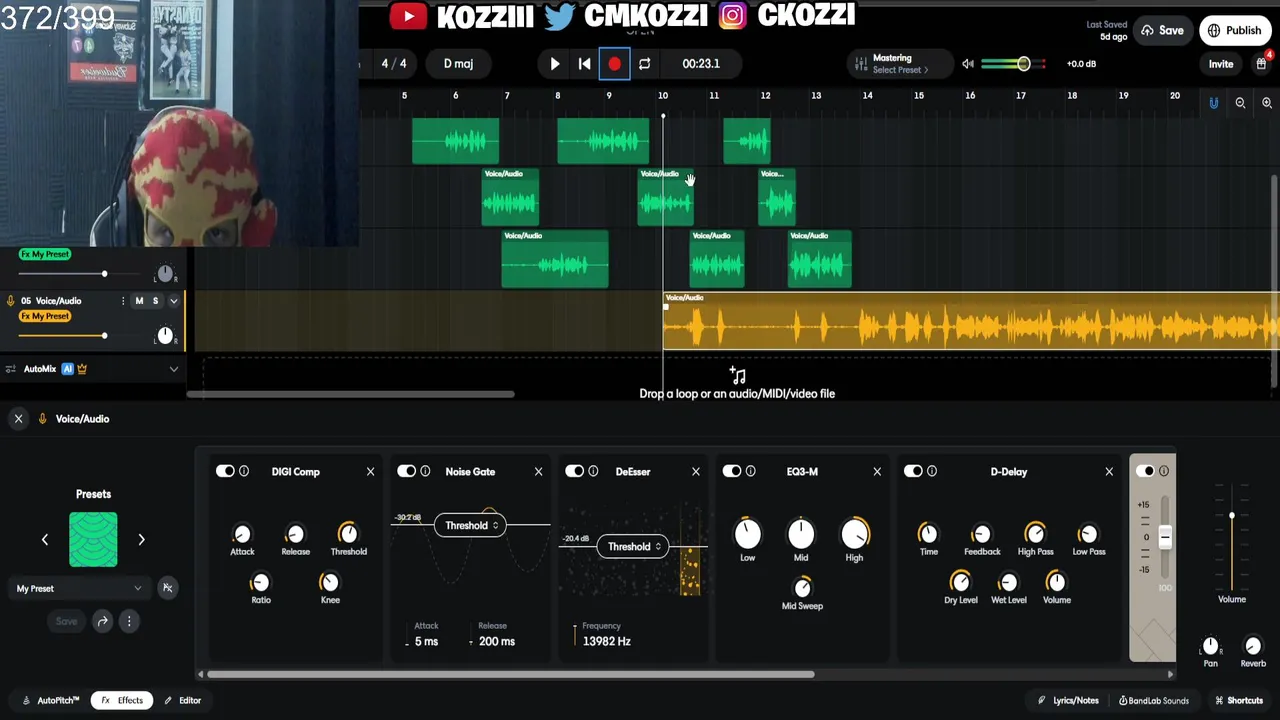1280x720 pixels.
Task: Return playhead to start
Action: 585,64
